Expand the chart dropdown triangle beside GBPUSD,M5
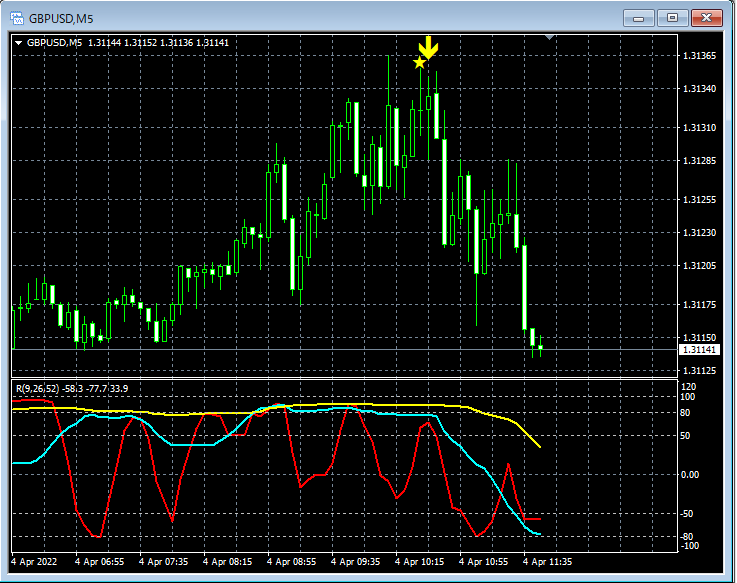Viewport: 737px width, 583px height. pyautogui.click(x=19, y=43)
